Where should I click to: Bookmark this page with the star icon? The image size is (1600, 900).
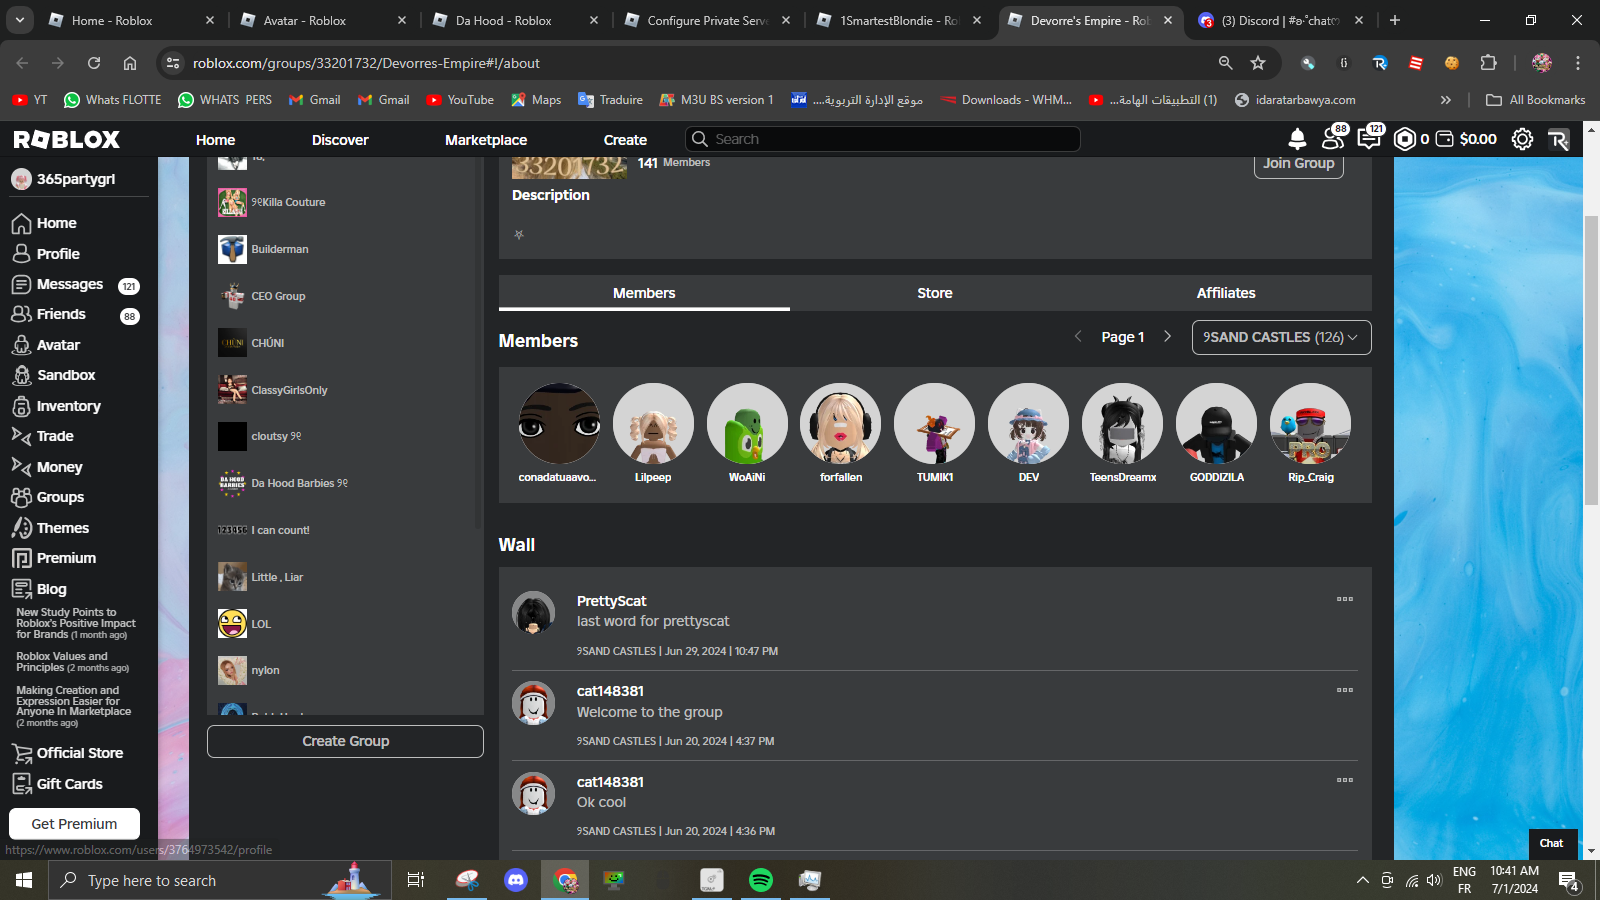[x=1258, y=63]
